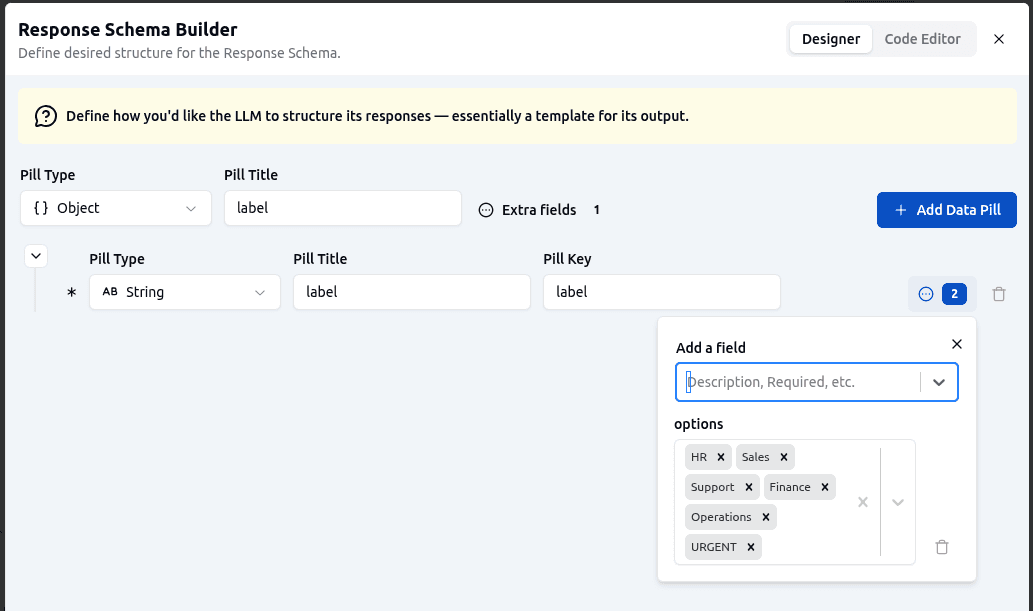The width and height of the screenshot is (1033, 611).
Task: Click the AB icon inside the String type selector
Action: pyautogui.click(x=110, y=292)
